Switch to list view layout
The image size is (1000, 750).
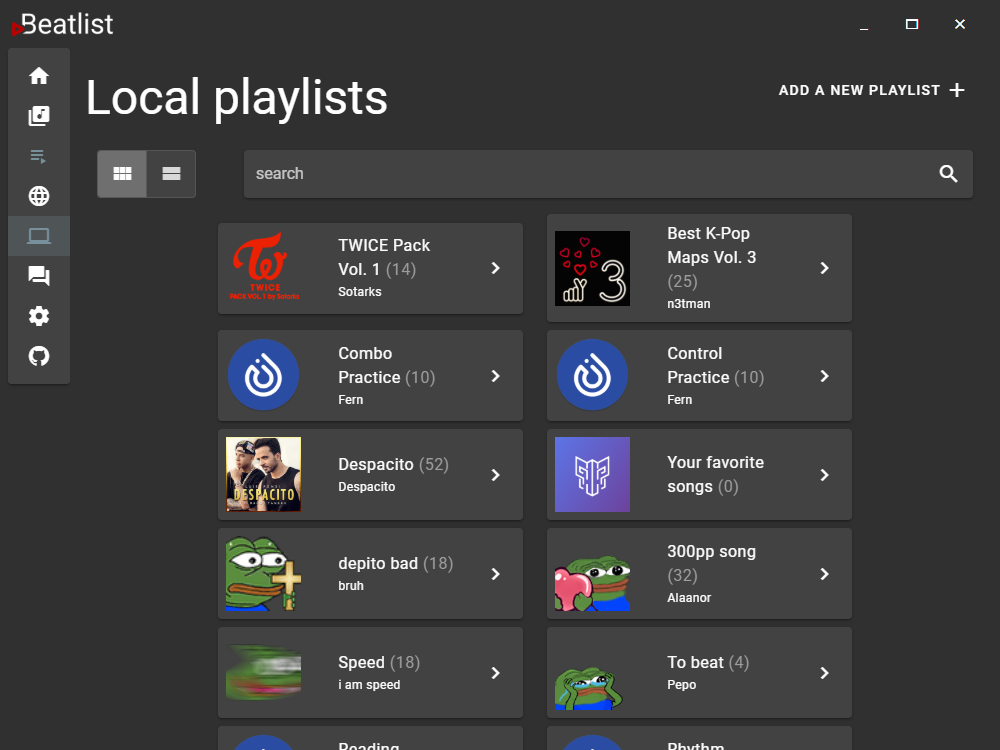tap(171, 173)
